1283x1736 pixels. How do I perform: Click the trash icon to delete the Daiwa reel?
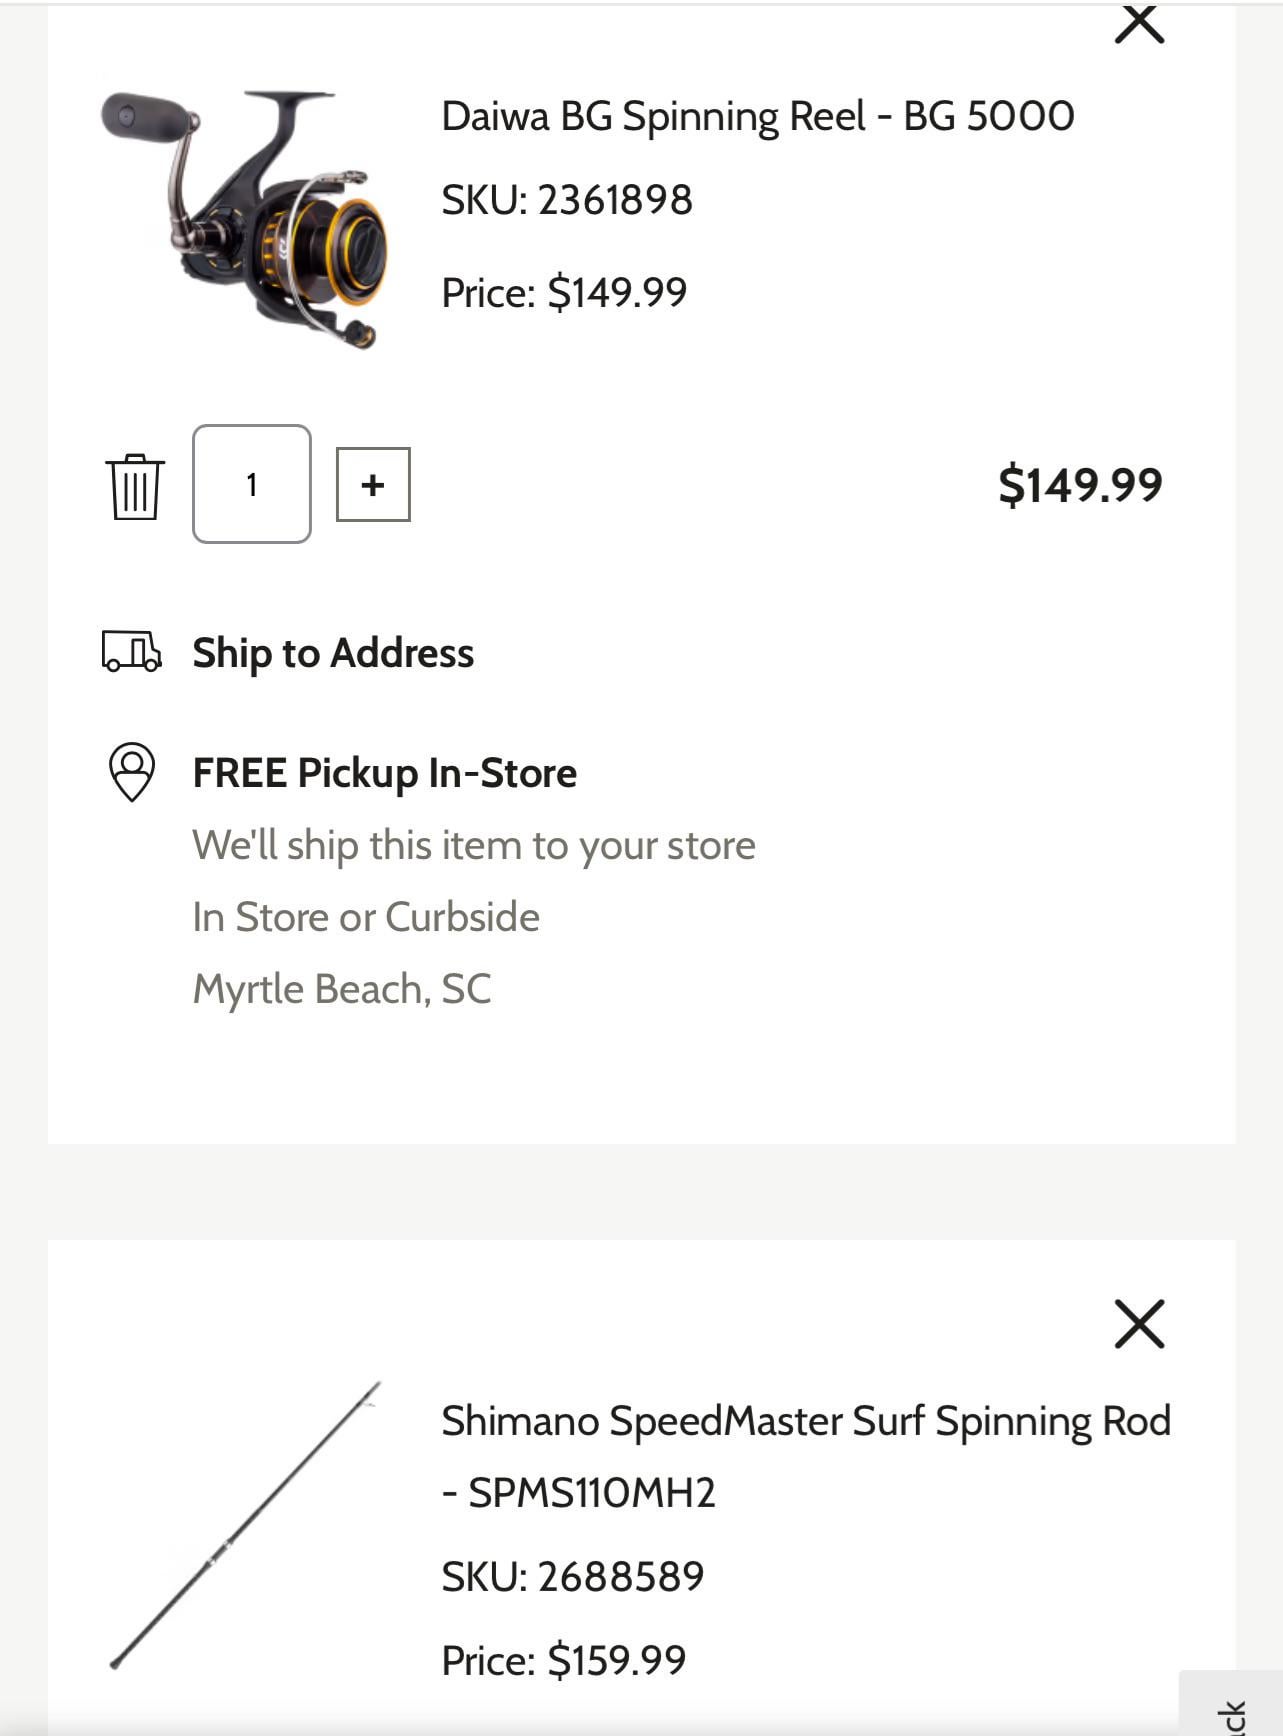[x=134, y=487]
